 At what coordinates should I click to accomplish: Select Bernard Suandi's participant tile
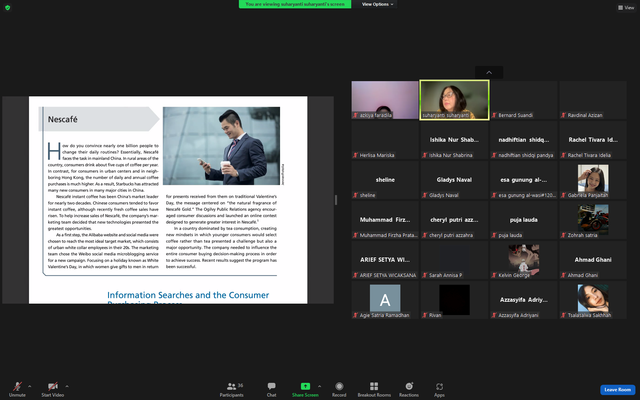[x=524, y=100]
